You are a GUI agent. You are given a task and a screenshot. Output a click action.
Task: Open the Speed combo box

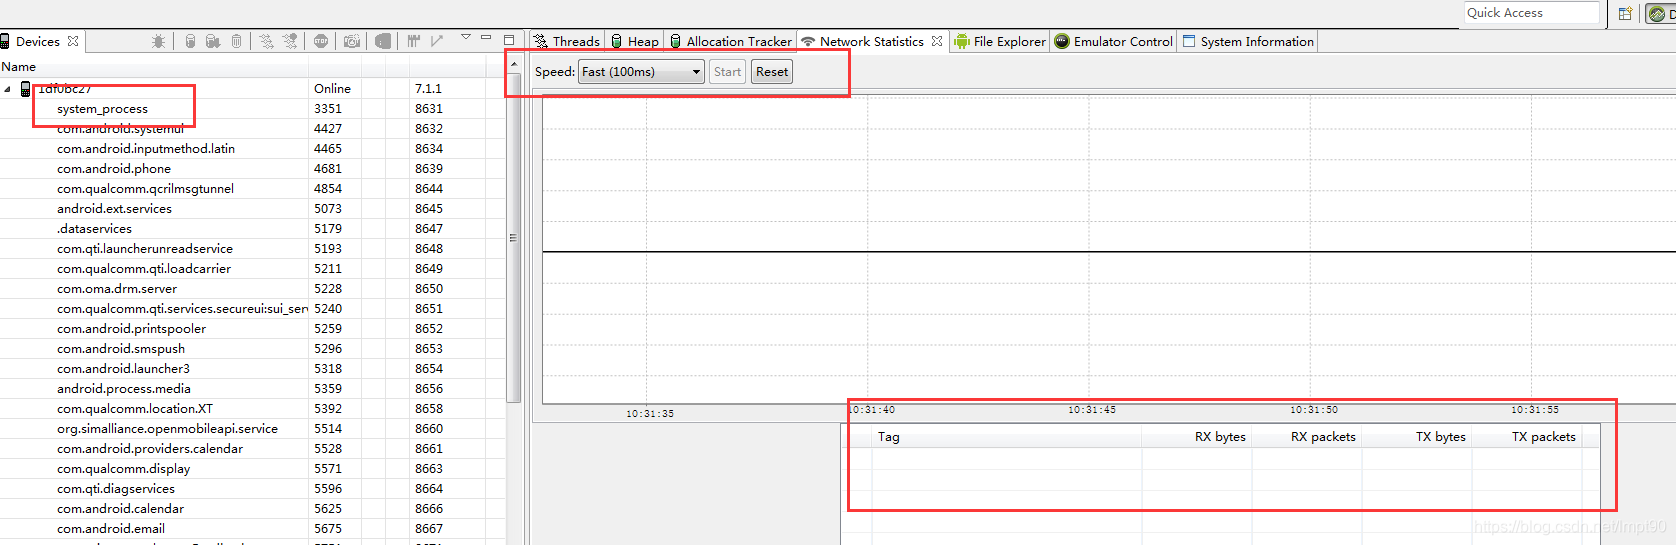click(x=641, y=71)
